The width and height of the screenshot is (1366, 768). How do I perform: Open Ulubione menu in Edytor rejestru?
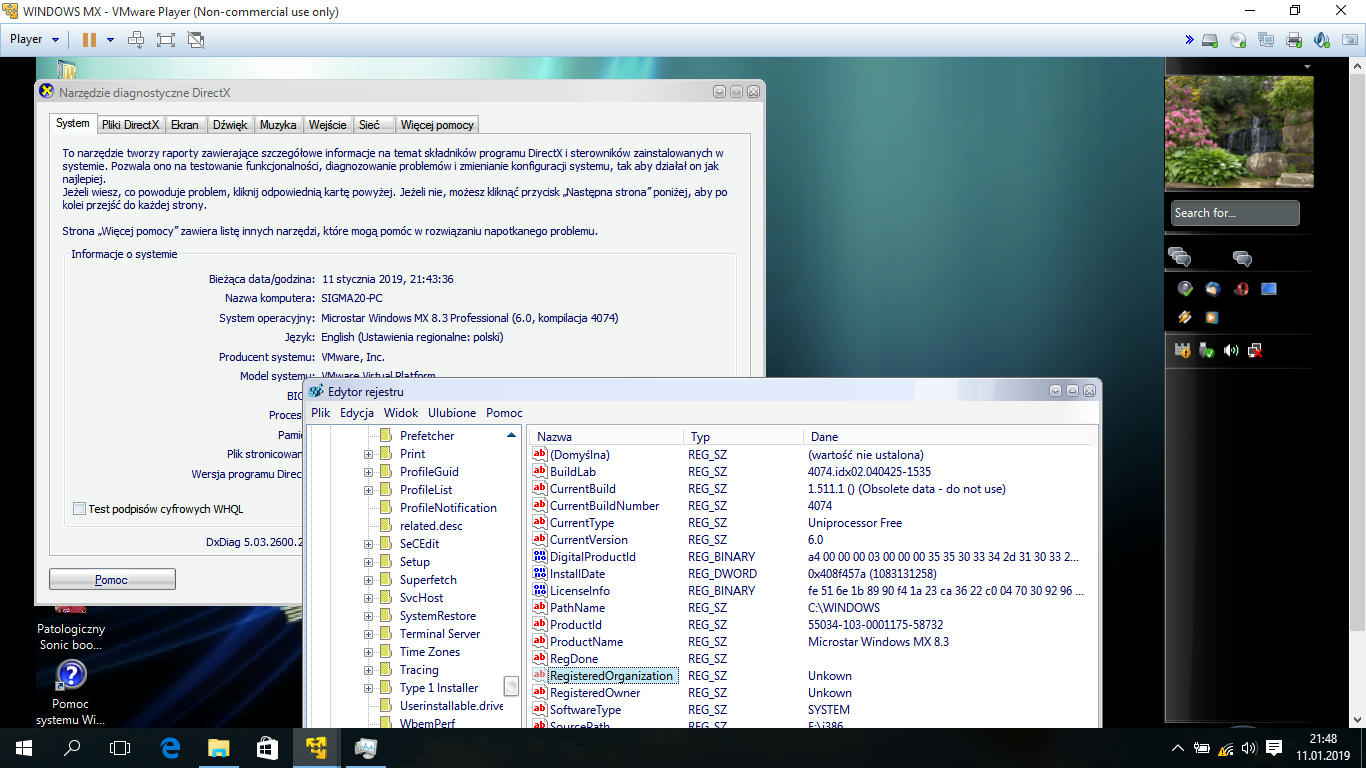[452, 413]
